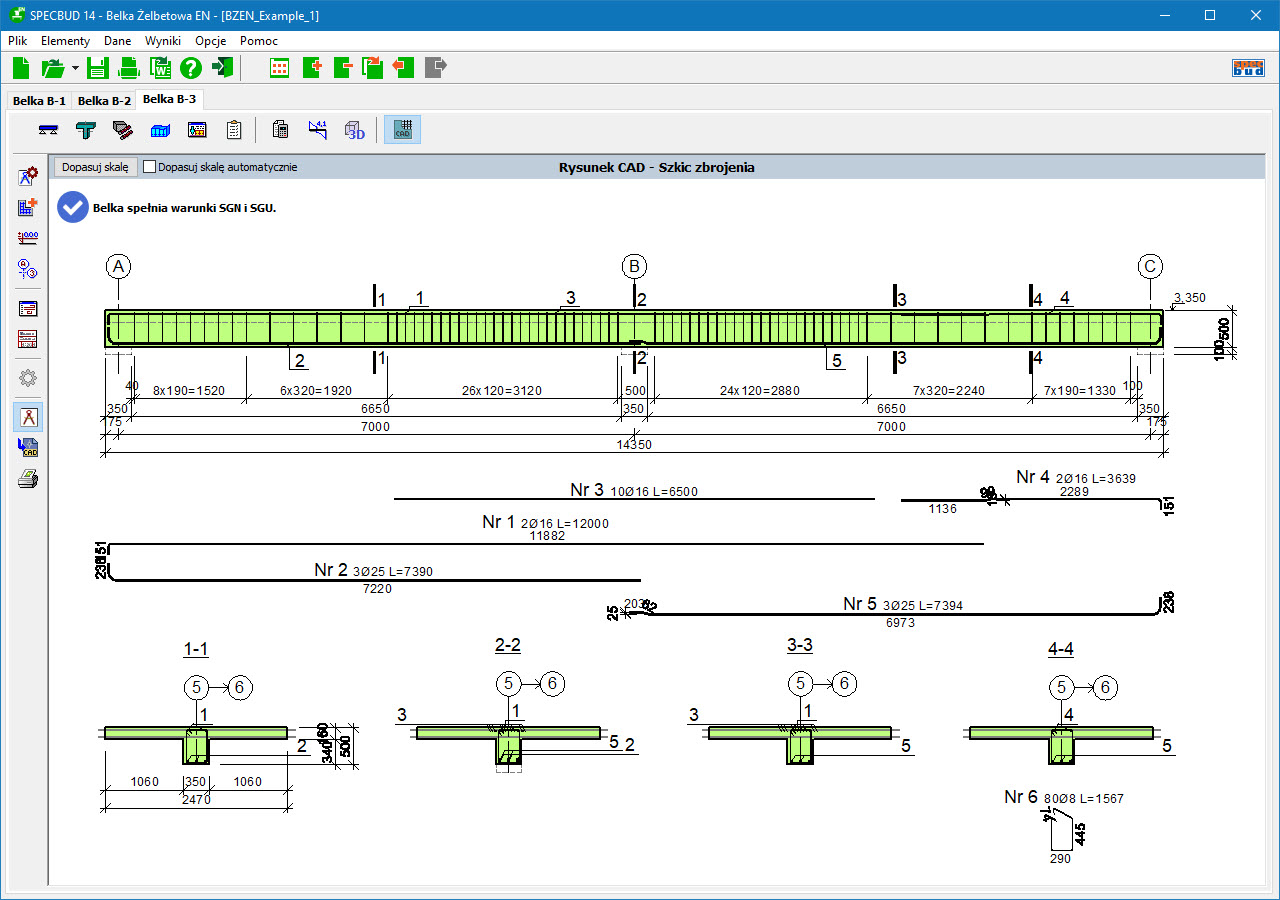The height and width of the screenshot is (900, 1280).
Task: Enable Dopasuj skalę automatycznie checkbox
Action: coord(150,167)
